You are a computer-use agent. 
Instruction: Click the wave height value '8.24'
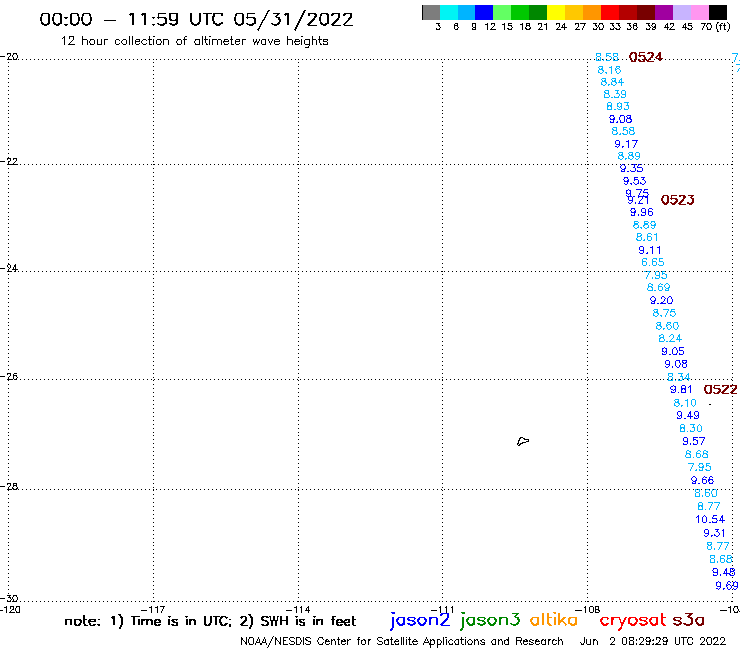(x=670, y=338)
